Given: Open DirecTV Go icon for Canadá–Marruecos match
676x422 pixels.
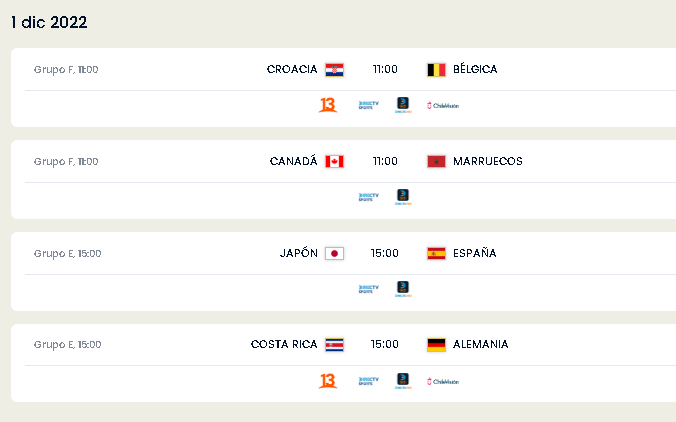Looking at the screenshot, I should pyautogui.click(x=403, y=197).
